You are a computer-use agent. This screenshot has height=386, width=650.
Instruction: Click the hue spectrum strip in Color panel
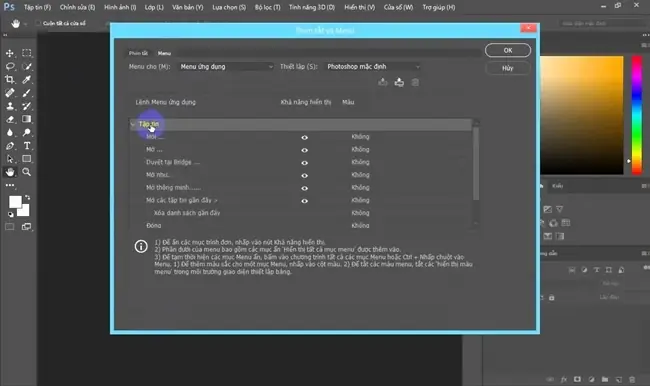tap(637, 115)
